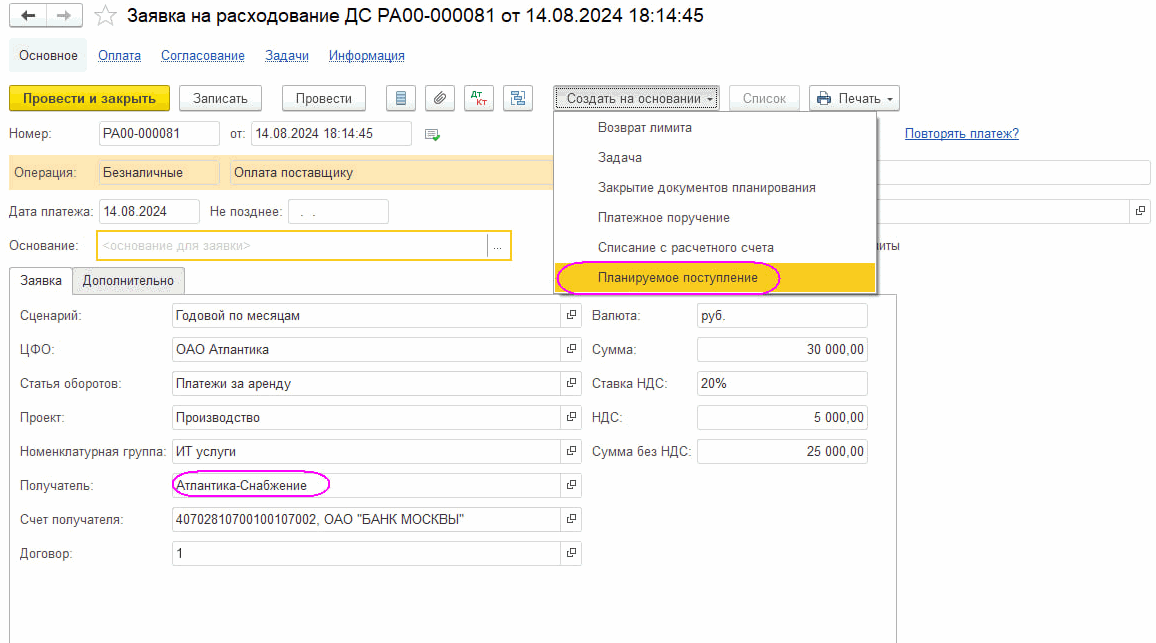Open the Получатель field lookup icon

click(x=571, y=485)
